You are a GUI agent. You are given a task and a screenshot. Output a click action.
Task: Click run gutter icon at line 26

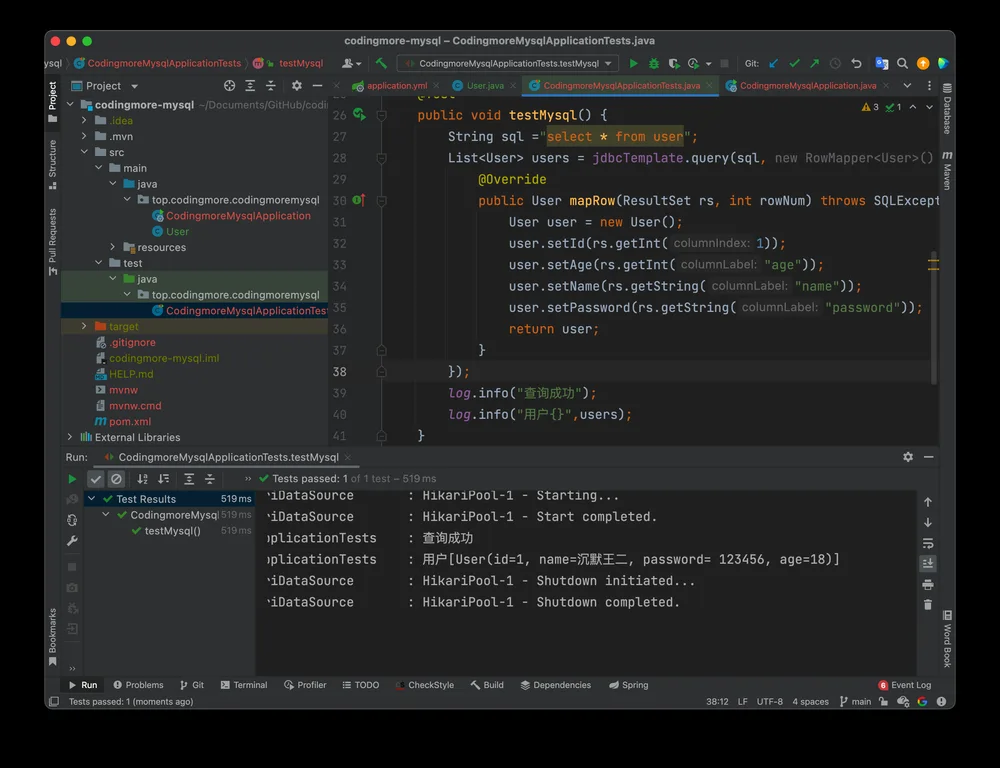pos(359,114)
